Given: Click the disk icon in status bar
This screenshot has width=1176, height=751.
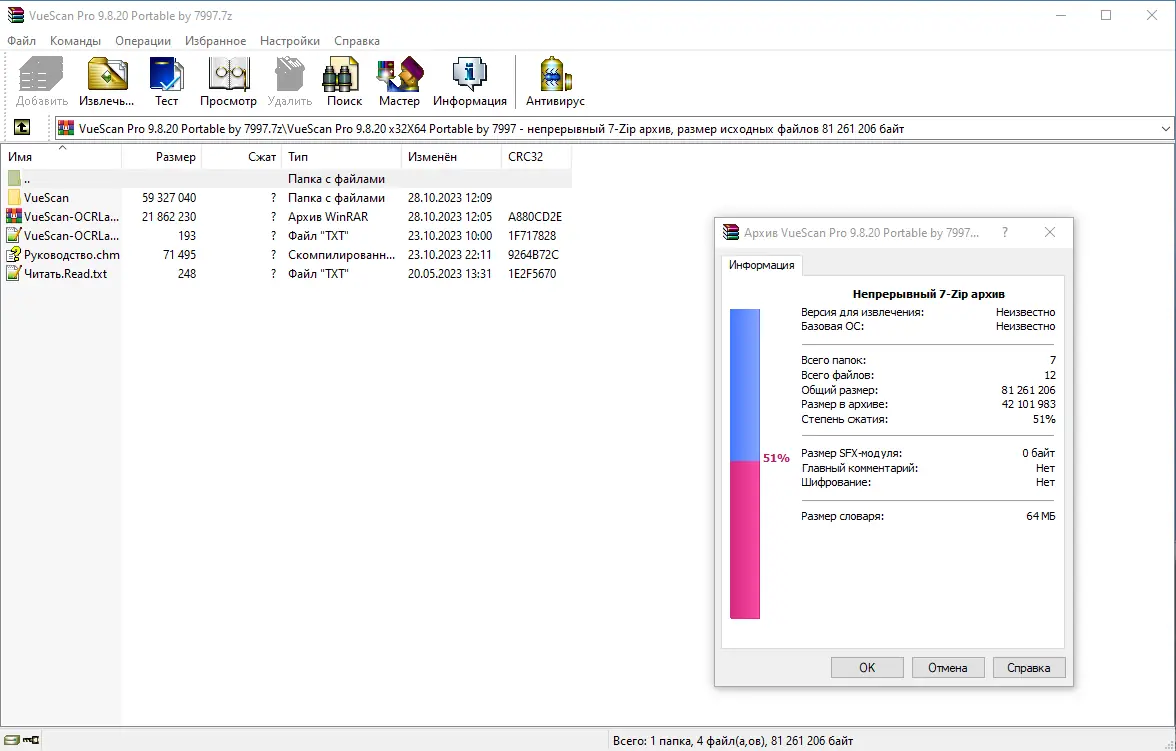Looking at the screenshot, I should click(x=12, y=740).
